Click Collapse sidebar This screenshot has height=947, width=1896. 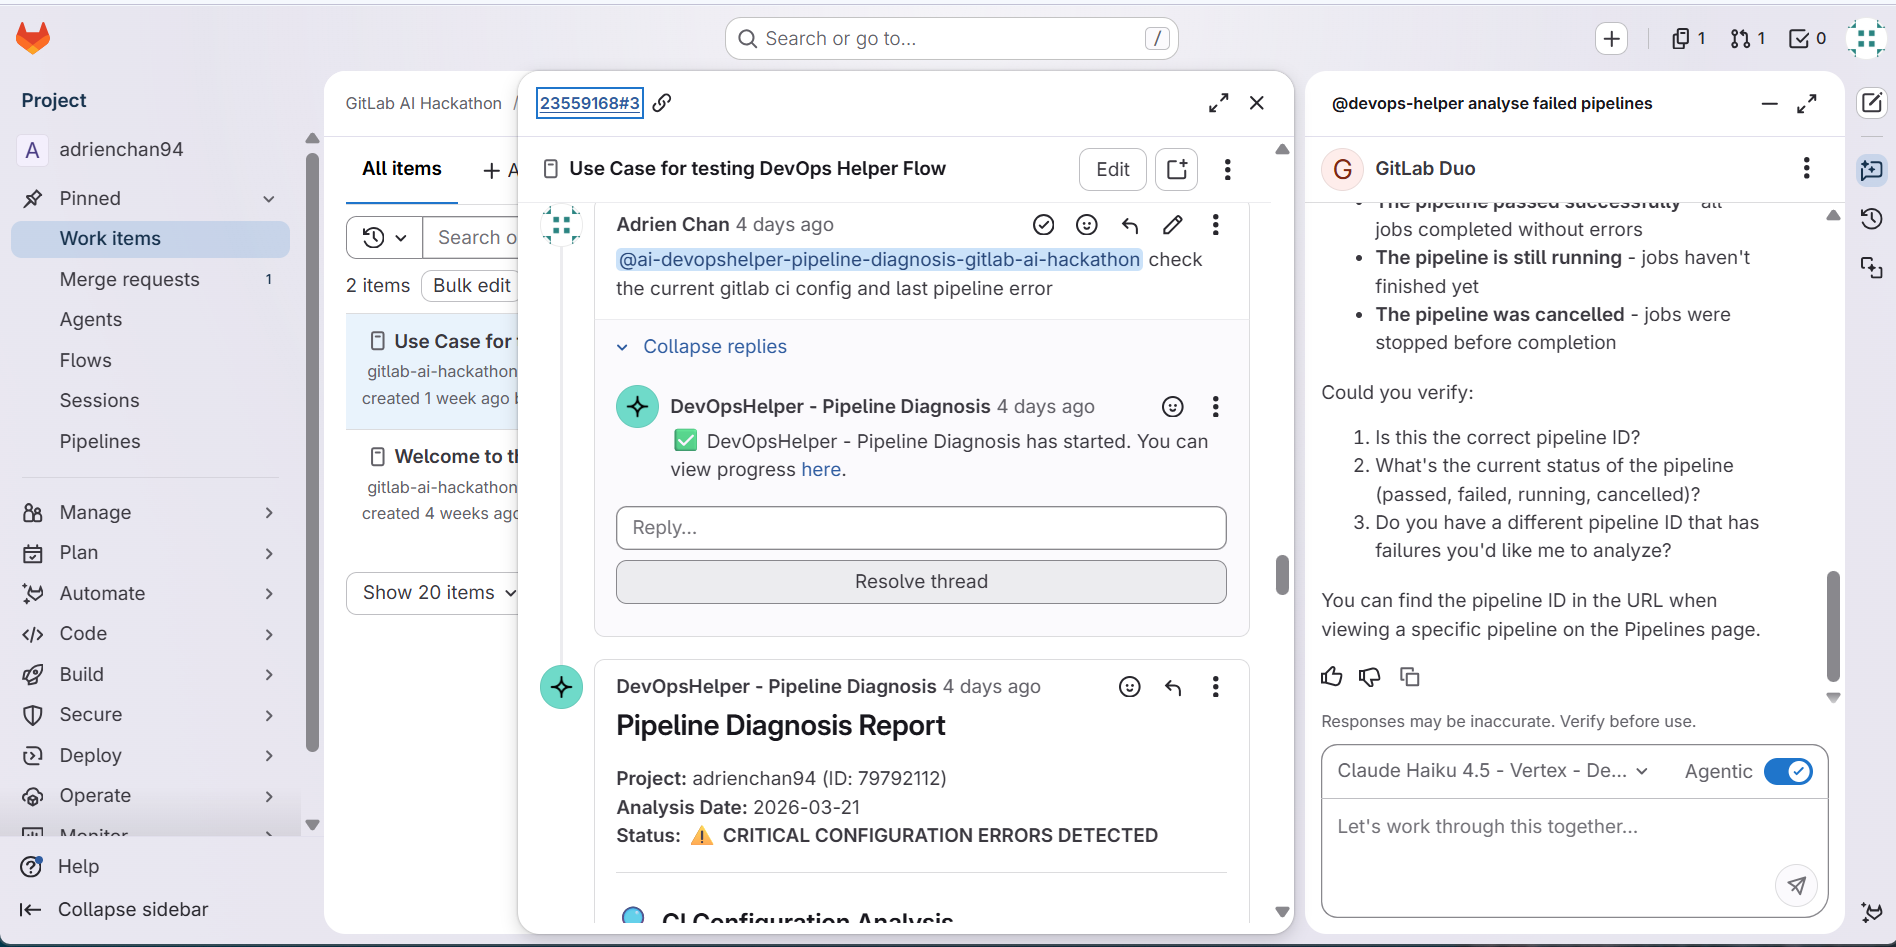[x=114, y=910]
